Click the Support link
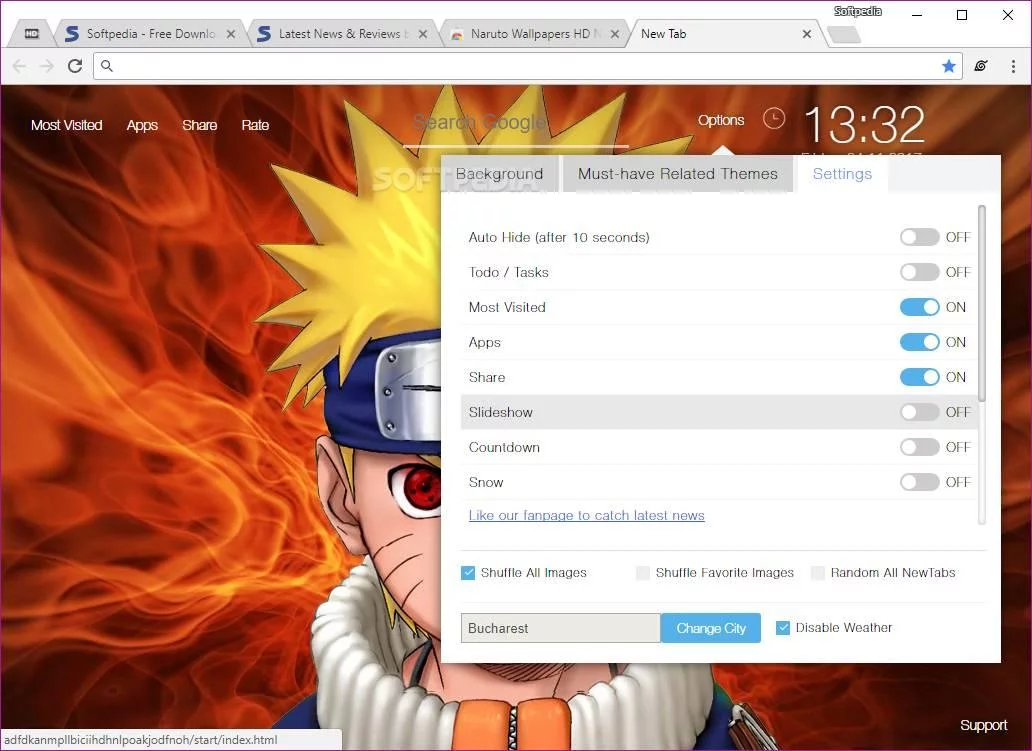The height and width of the screenshot is (751, 1032). point(983,725)
